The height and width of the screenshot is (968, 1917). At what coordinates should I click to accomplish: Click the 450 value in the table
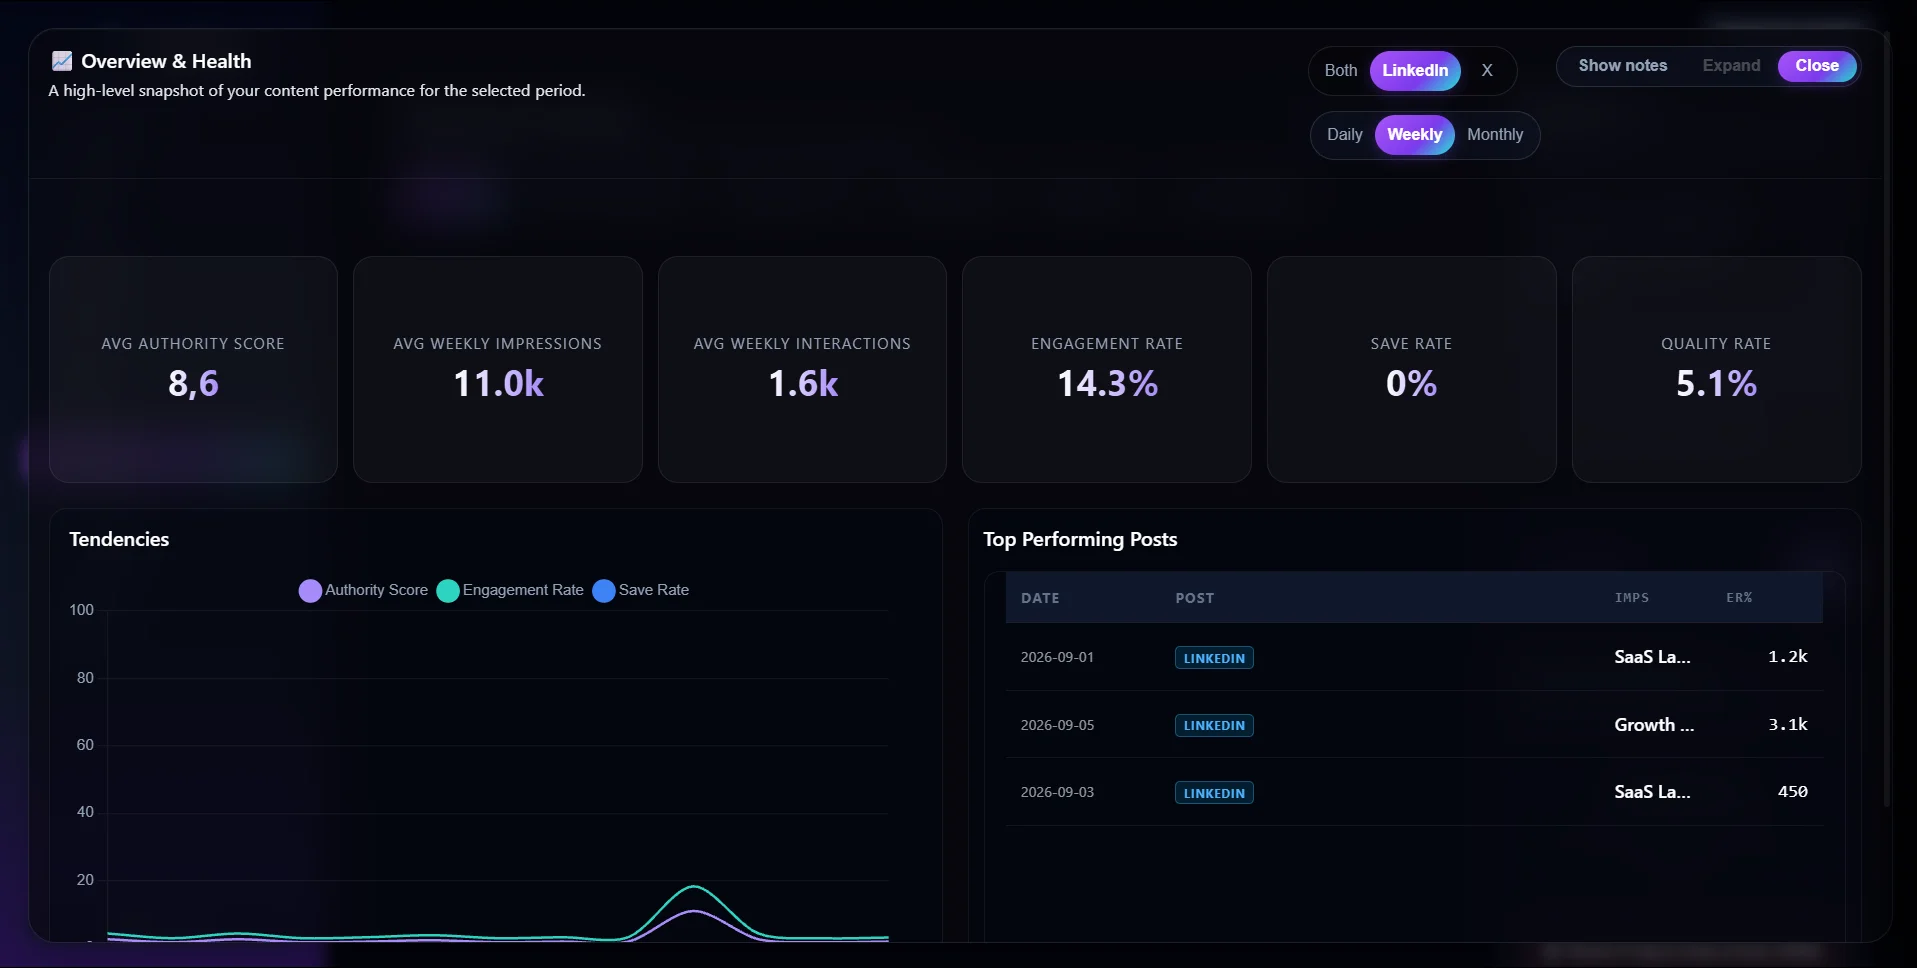coord(1792,792)
